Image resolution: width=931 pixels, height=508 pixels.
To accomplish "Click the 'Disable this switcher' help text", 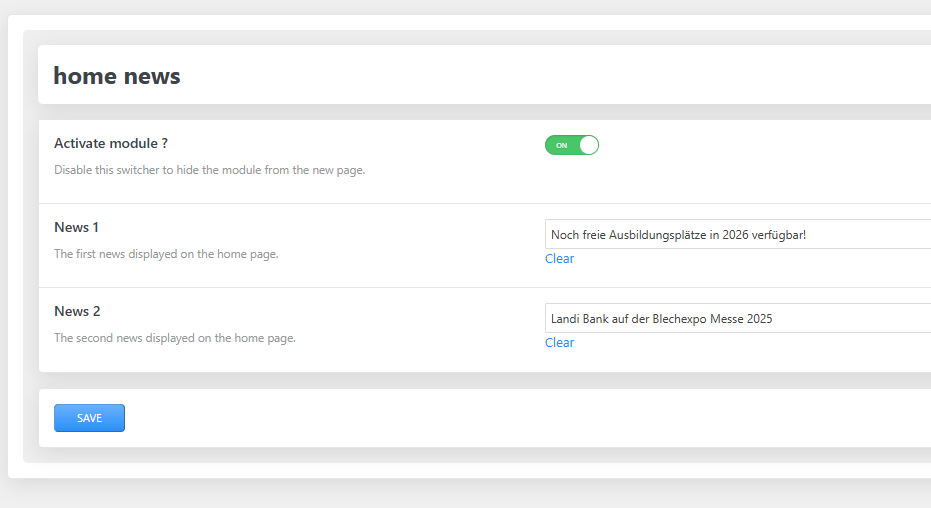I will click(x=209, y=170).
